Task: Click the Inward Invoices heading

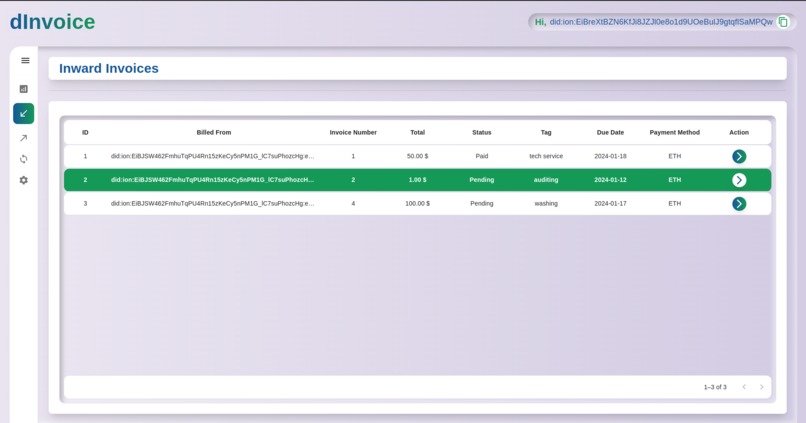Action: click(x=108, y=68)
